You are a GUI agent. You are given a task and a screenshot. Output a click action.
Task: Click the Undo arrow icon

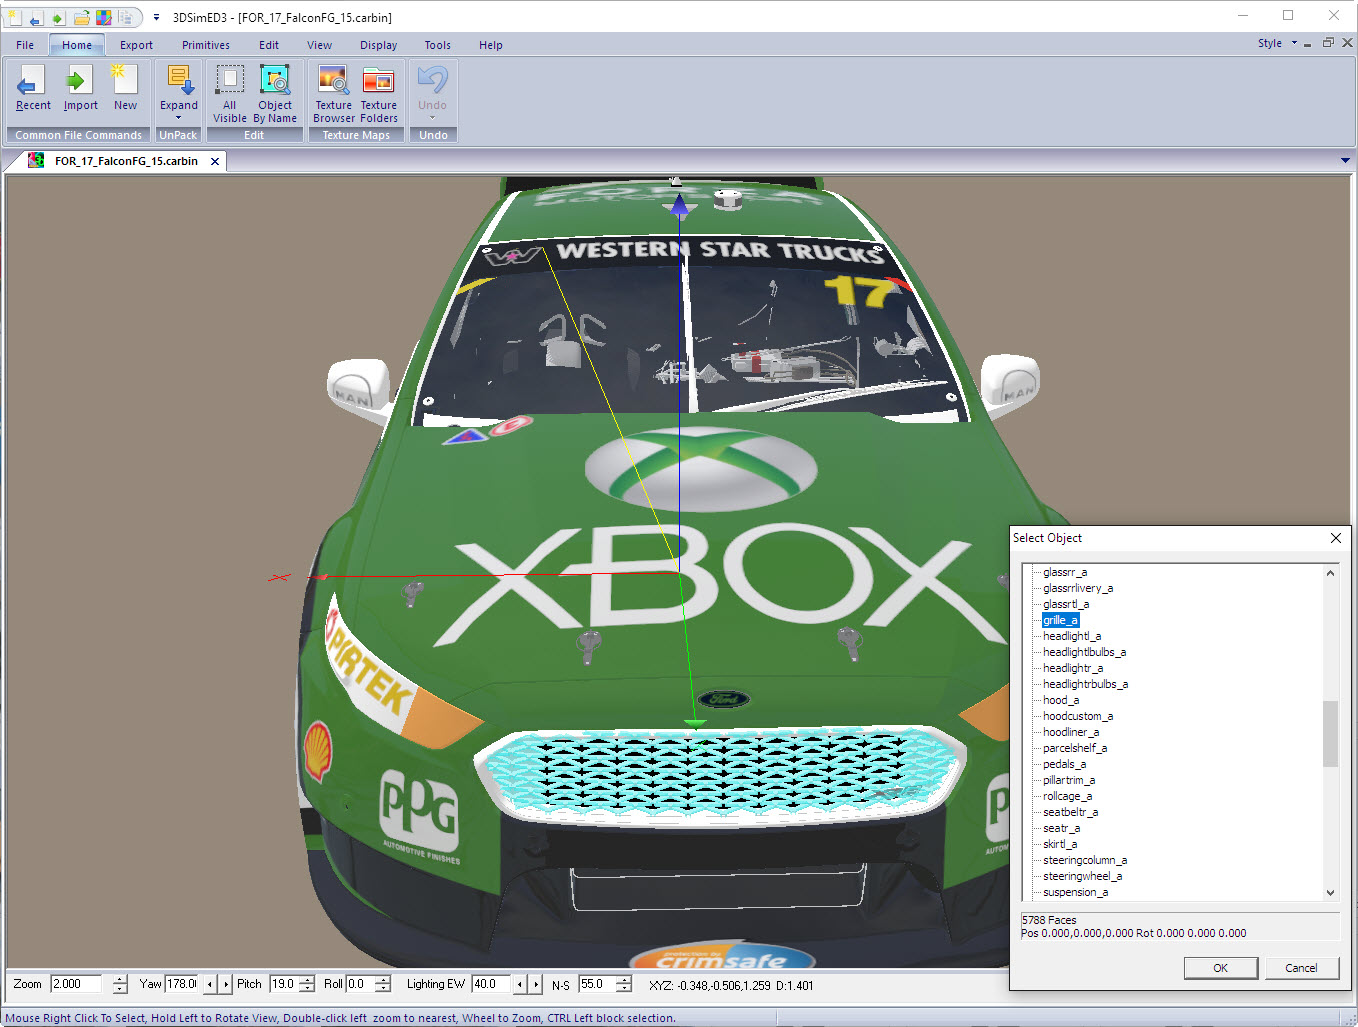tap(432, 79)
